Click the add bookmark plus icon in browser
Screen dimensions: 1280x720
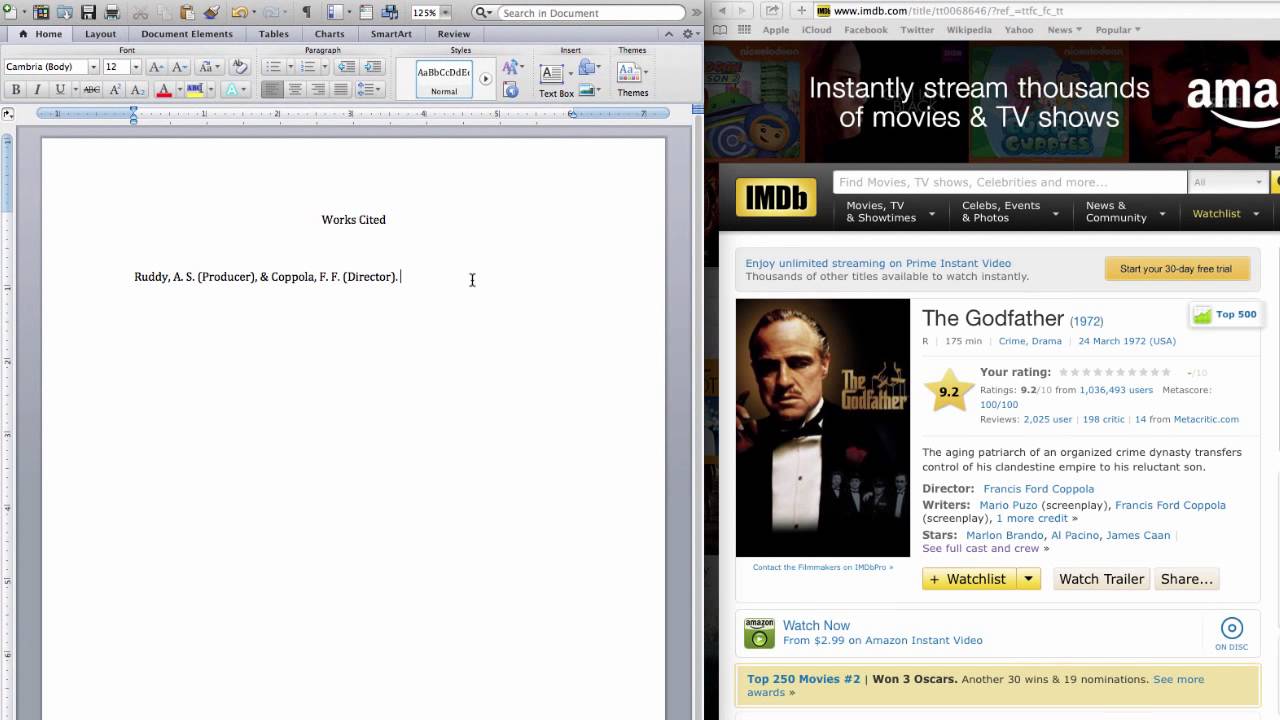tap(801, 10)
